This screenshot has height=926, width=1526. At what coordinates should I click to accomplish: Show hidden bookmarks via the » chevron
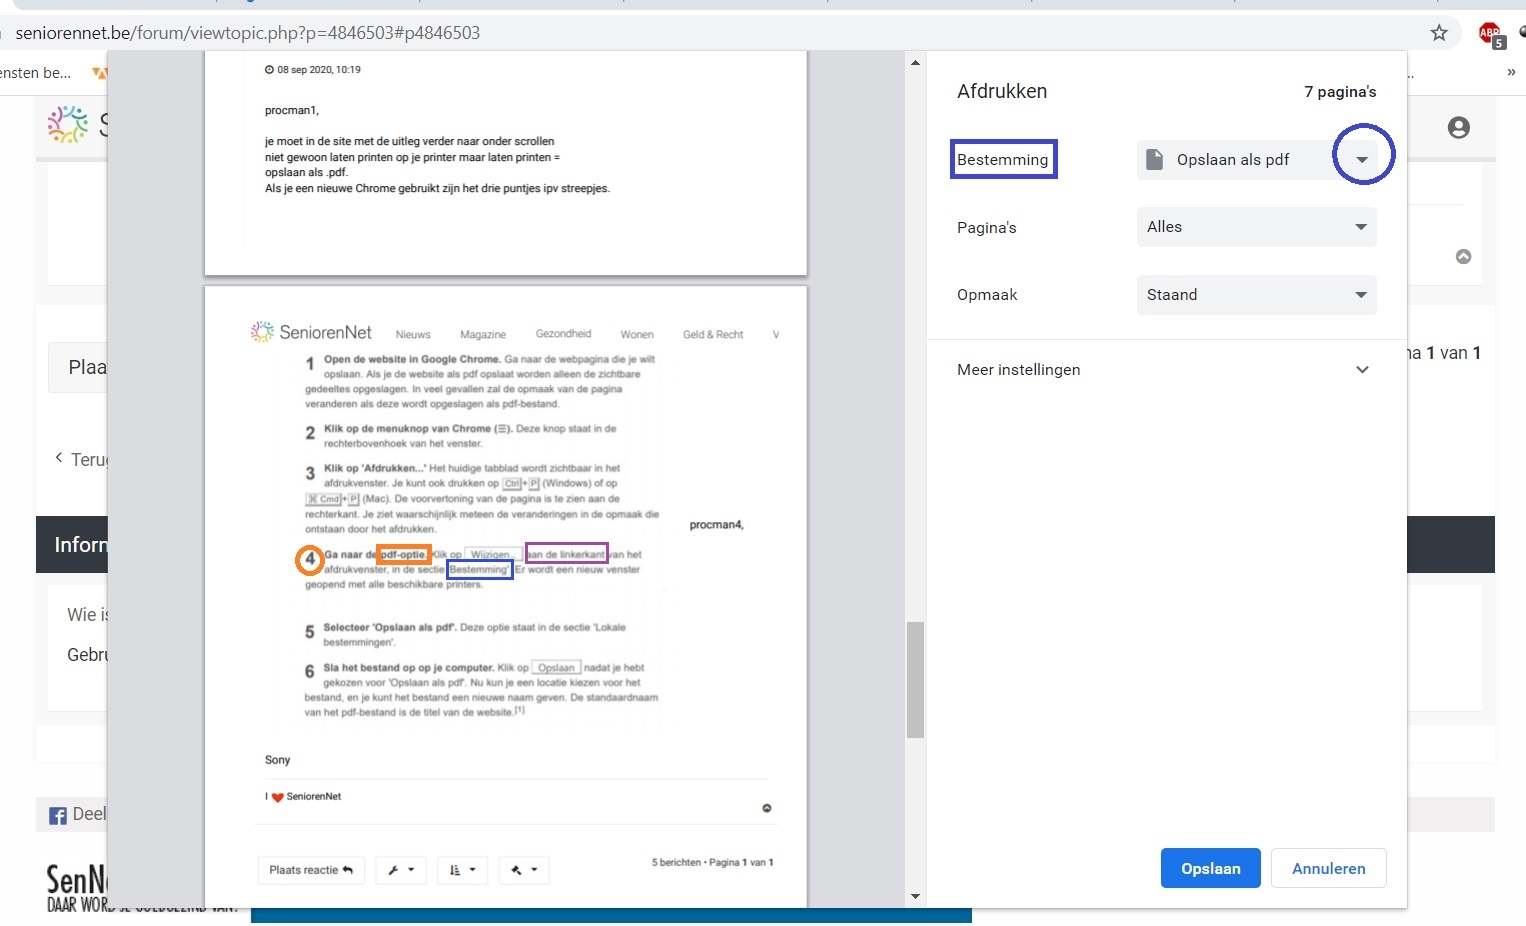(1510, 72)
